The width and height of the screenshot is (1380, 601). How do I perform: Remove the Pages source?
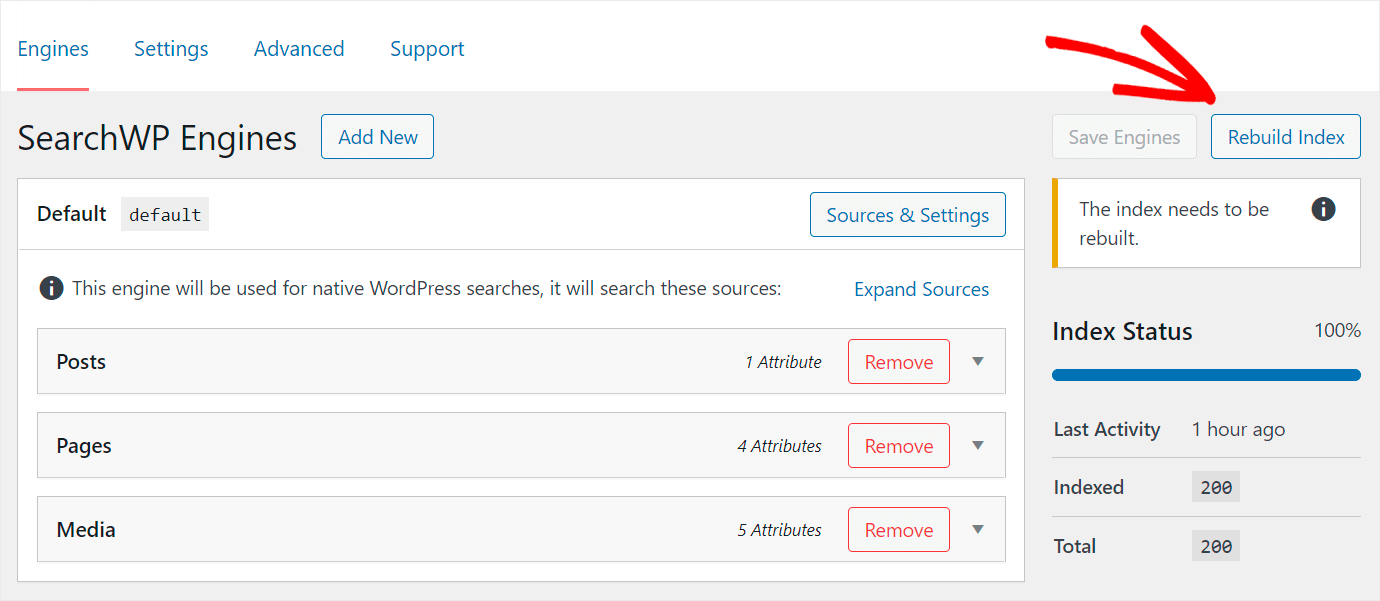[899, 446]
